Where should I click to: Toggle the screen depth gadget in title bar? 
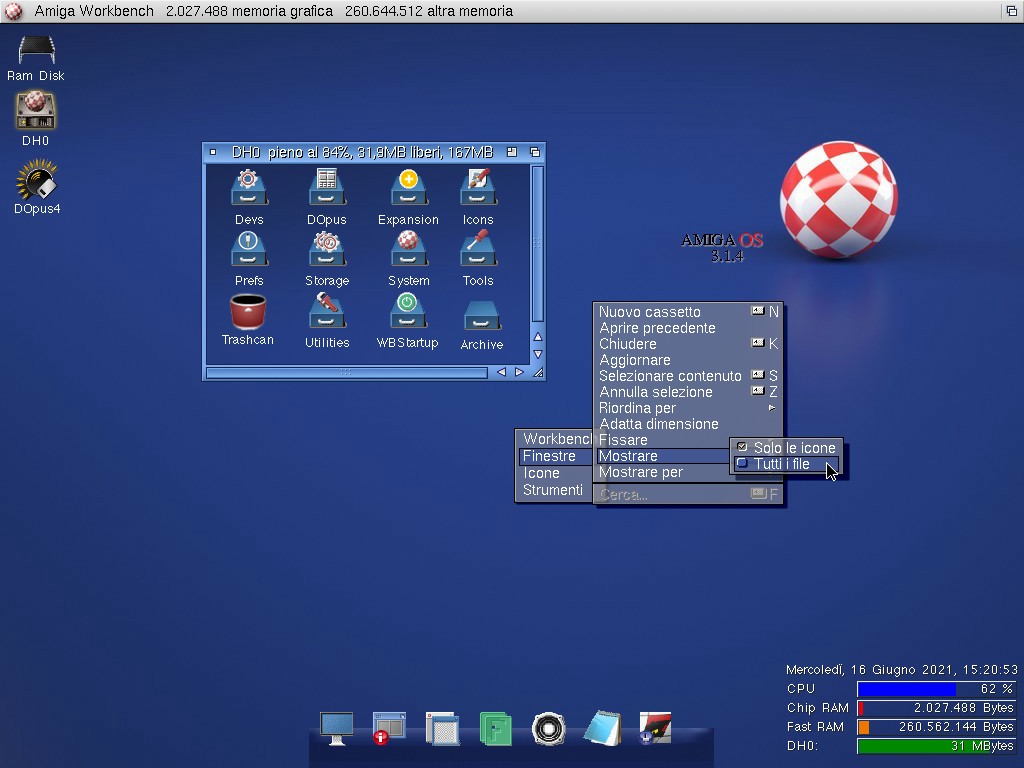coord(1011,11)
